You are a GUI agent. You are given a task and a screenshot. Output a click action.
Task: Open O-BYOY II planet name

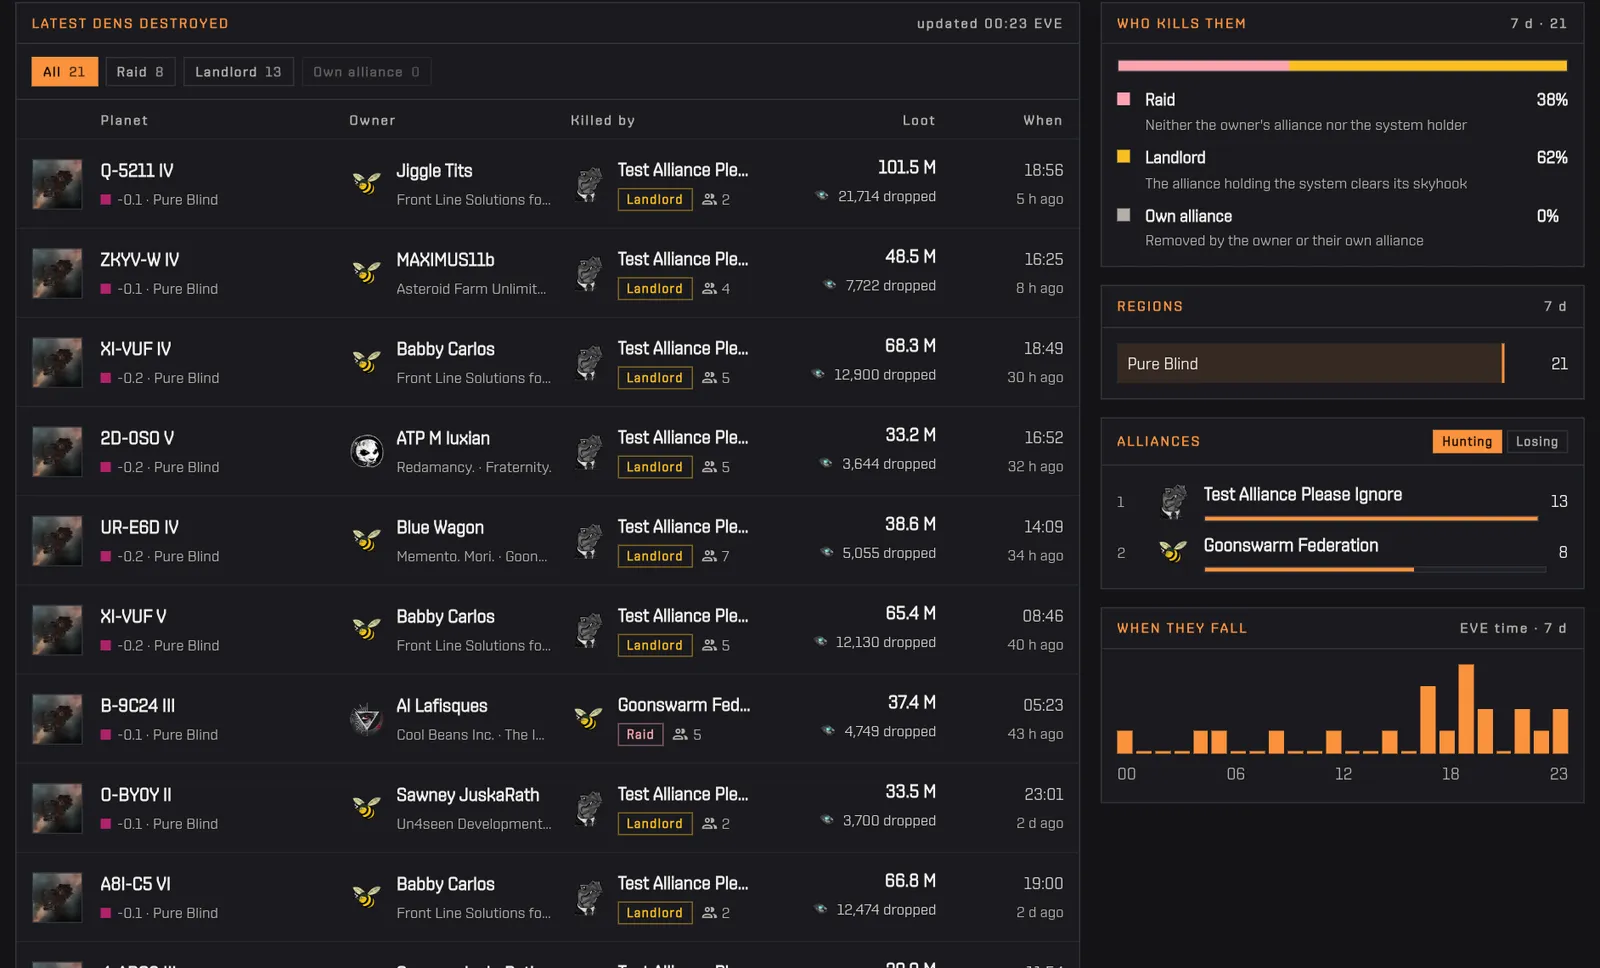click(136, 795)
